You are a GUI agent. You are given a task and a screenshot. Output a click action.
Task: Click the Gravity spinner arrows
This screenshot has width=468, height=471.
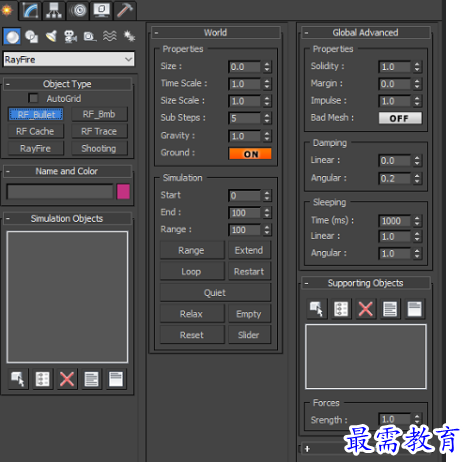tap(267, 136)
